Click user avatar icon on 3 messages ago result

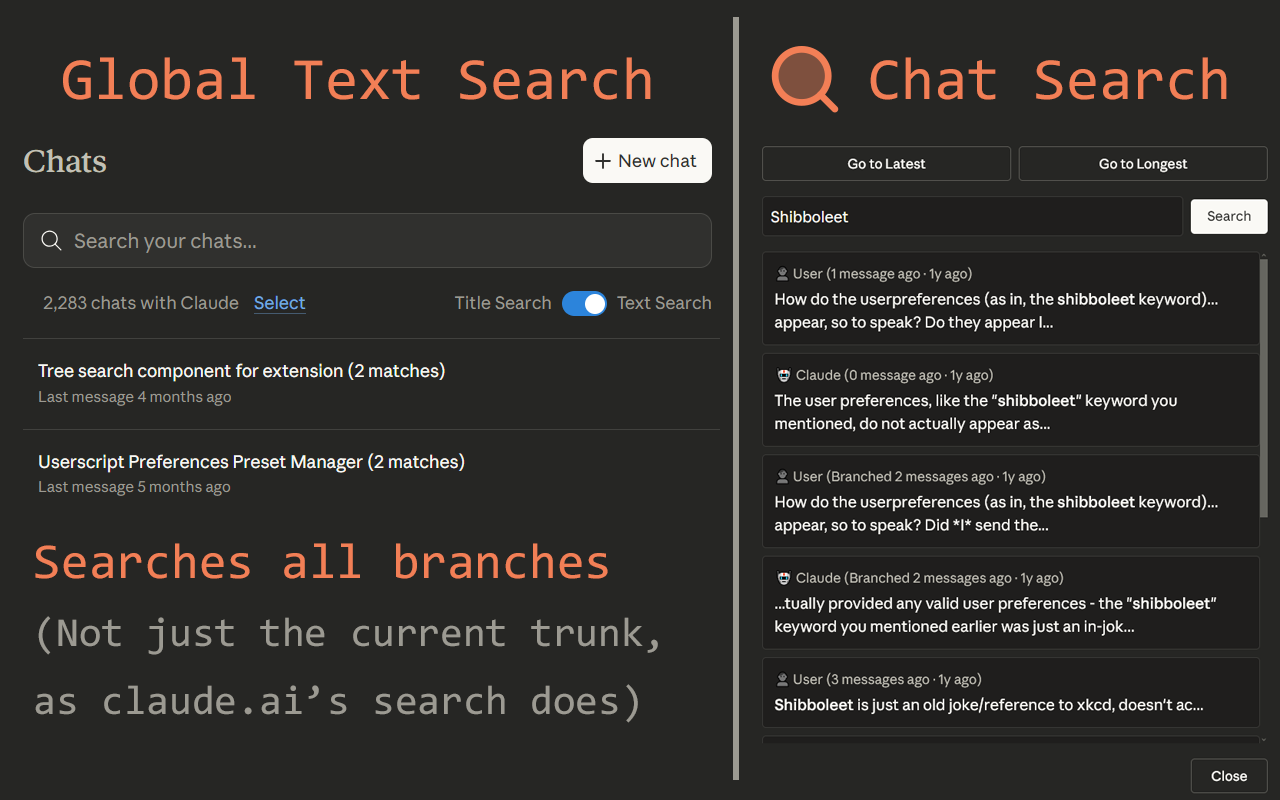pyautogui.click(x=783, y=680)
